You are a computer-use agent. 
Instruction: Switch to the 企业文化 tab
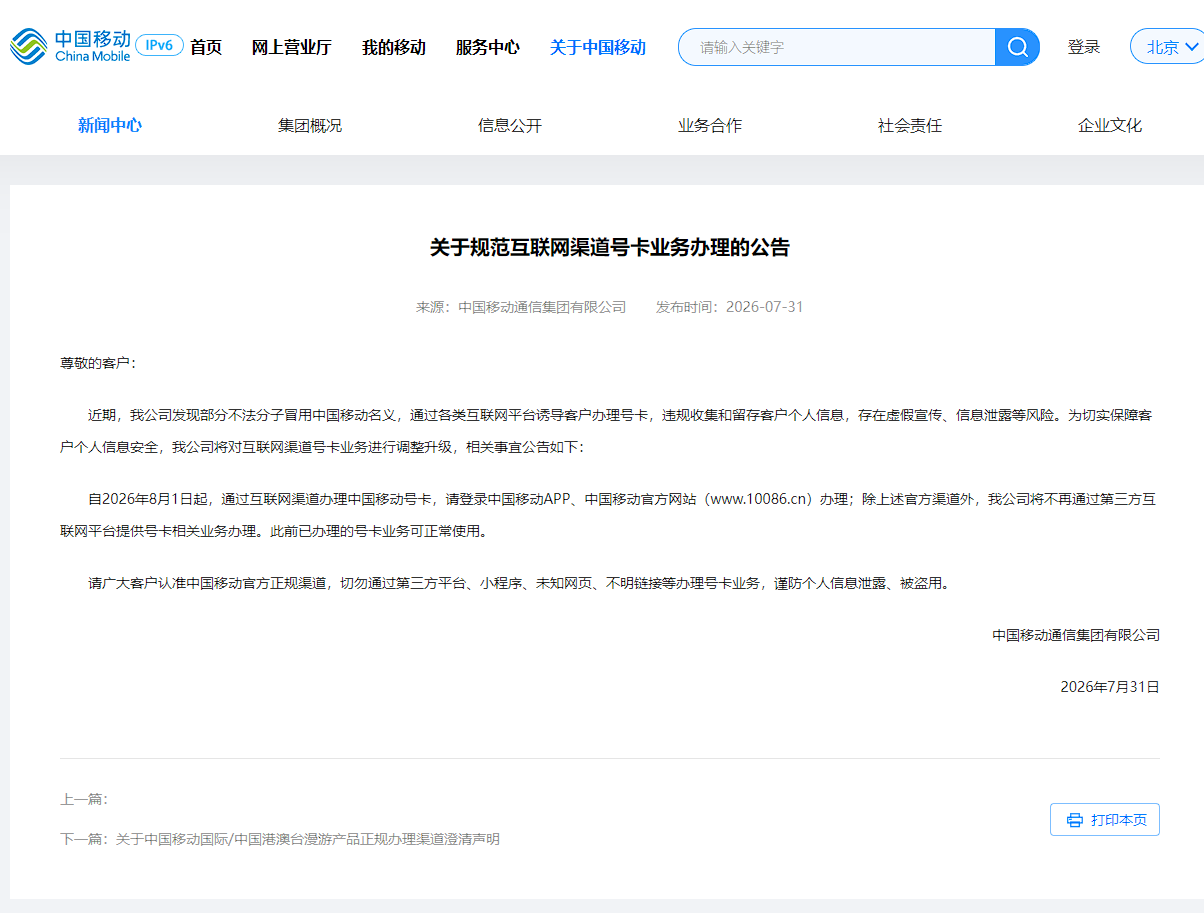1110,125
